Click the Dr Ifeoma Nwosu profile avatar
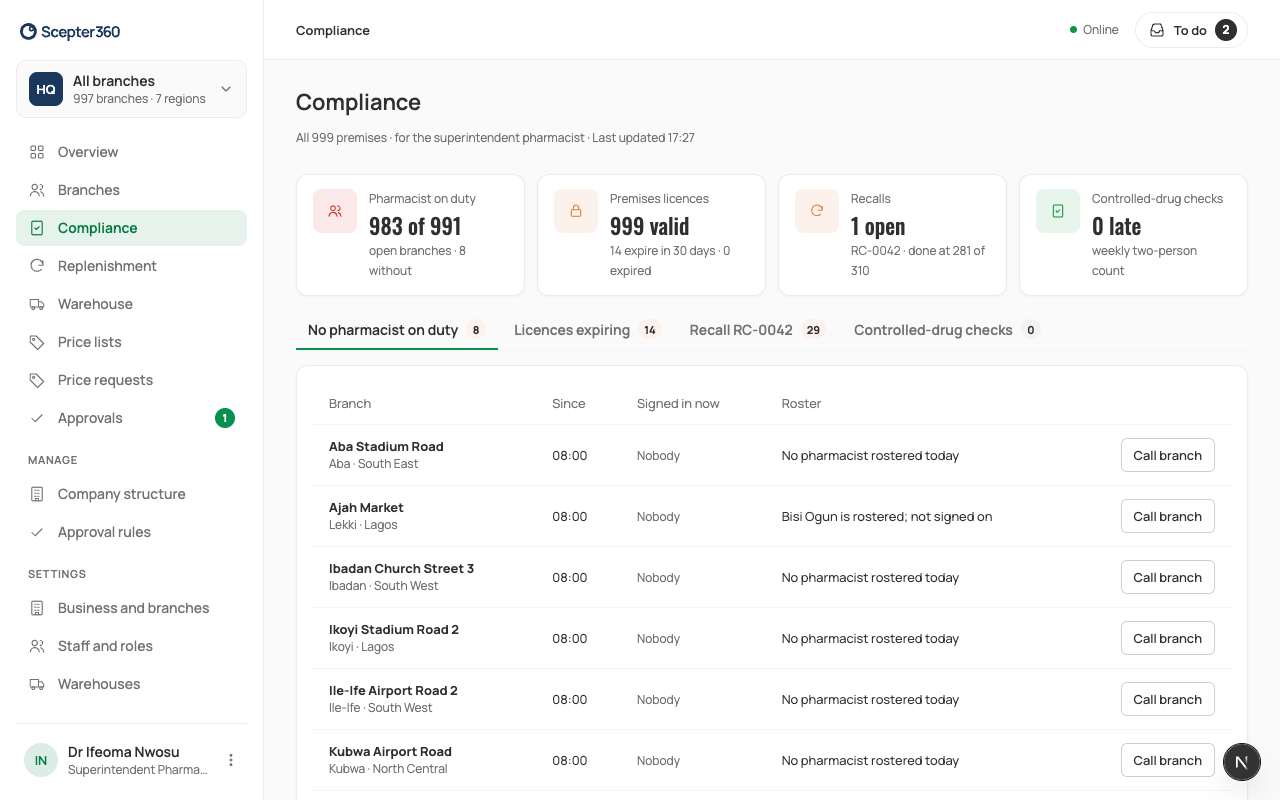1280x800 pixels. (x=41, y=760)
